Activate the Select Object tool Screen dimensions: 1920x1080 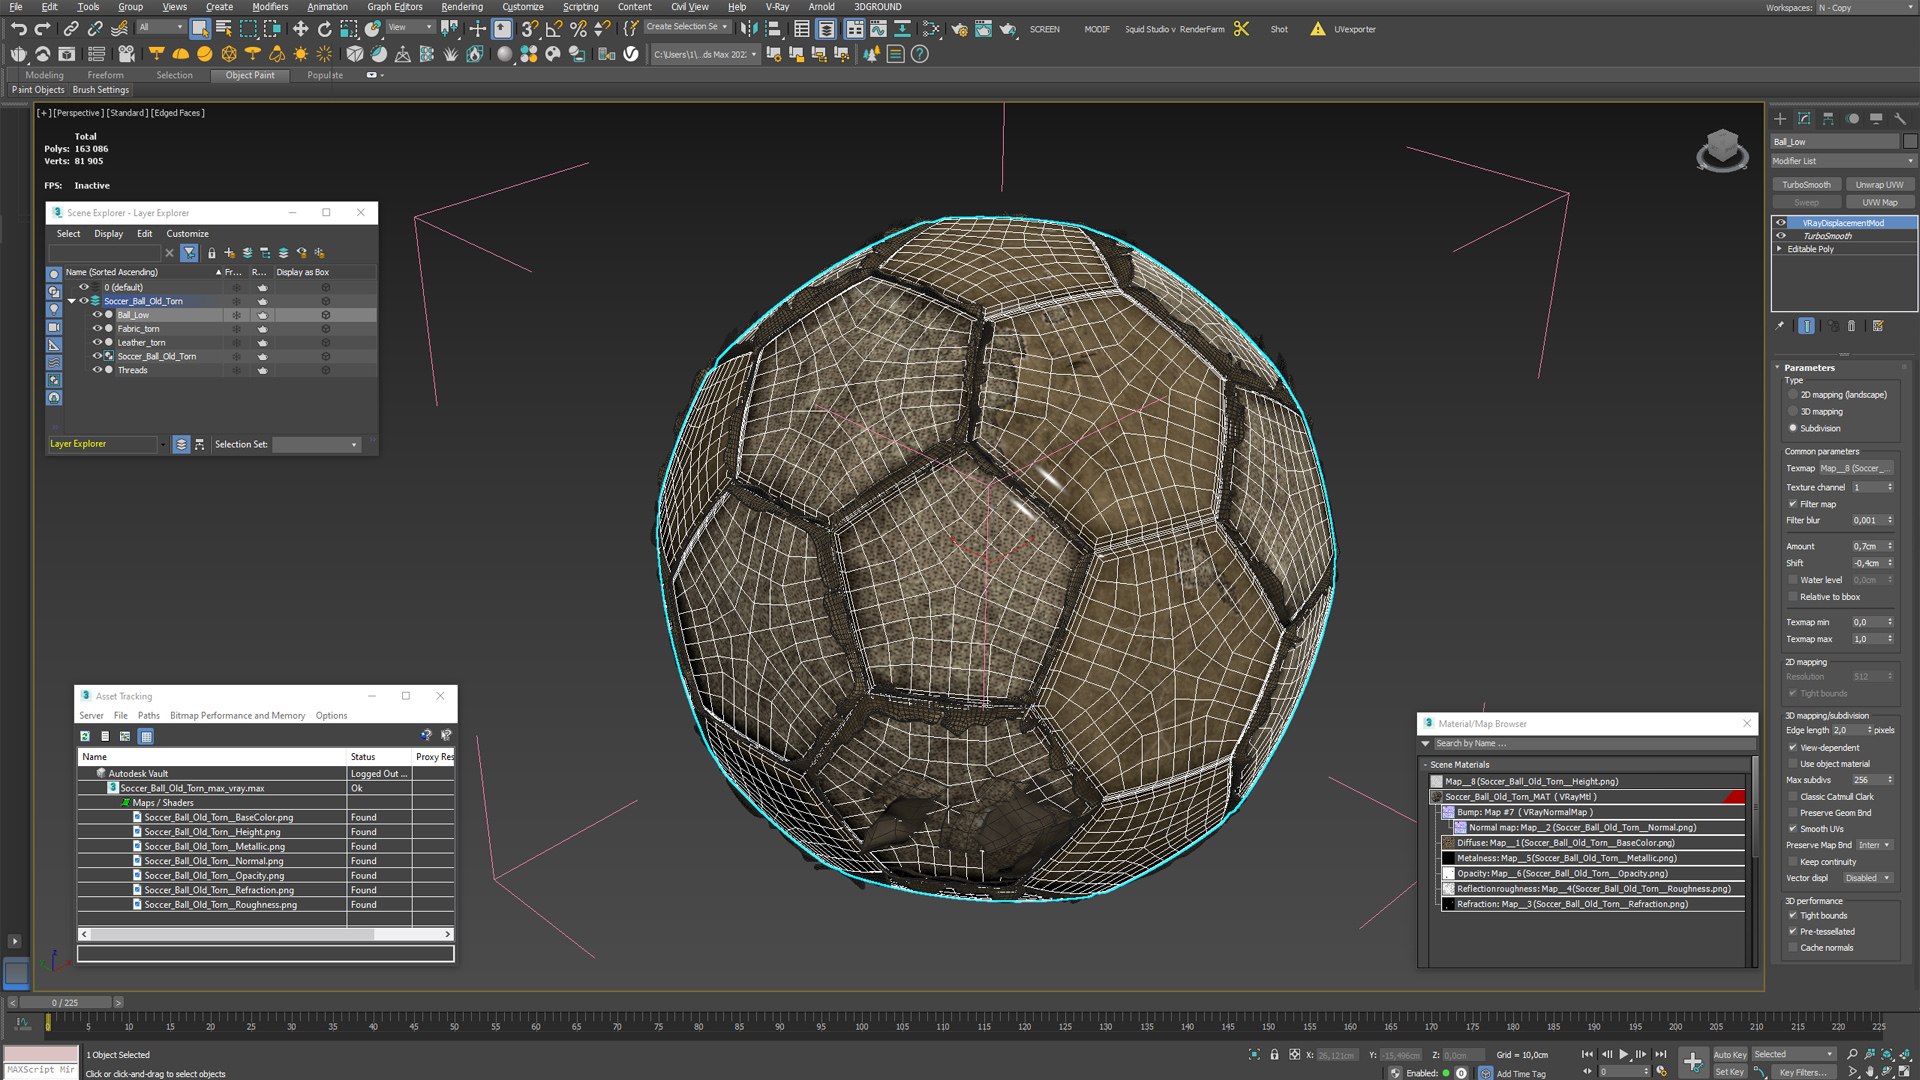pyautogui.click(x=200, y=29)
